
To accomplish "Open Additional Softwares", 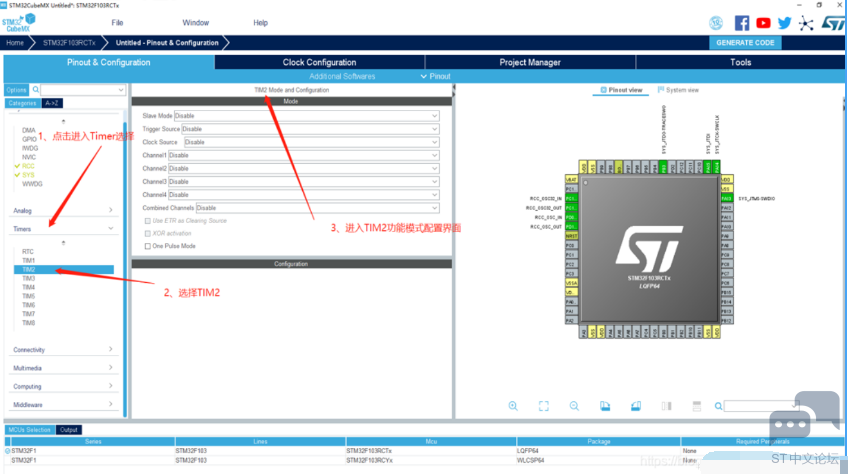I will (x=342, y=76).
